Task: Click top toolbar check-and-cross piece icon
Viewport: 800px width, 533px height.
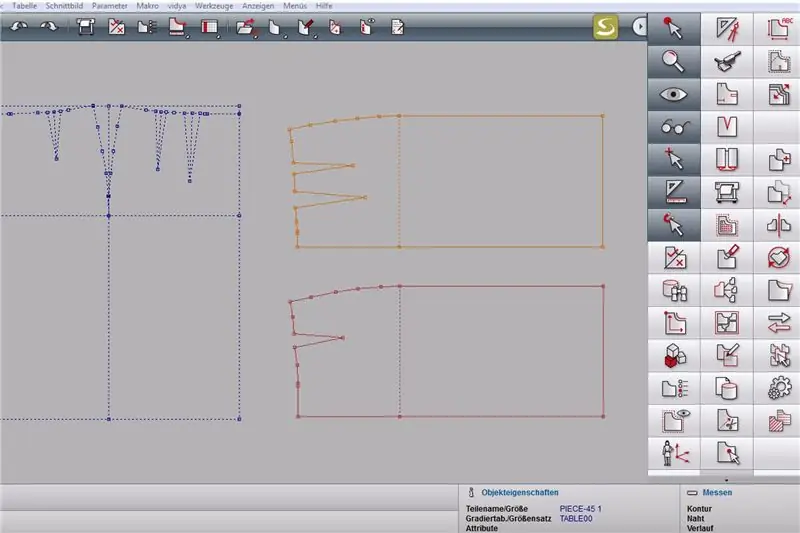Action: pos(116,27)
